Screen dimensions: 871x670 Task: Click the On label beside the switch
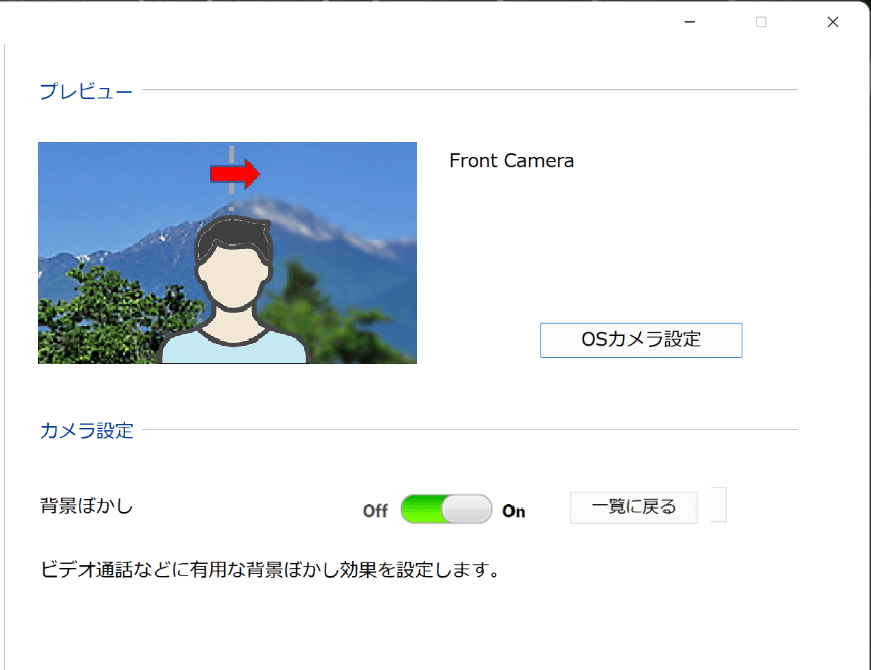point(514,511)
